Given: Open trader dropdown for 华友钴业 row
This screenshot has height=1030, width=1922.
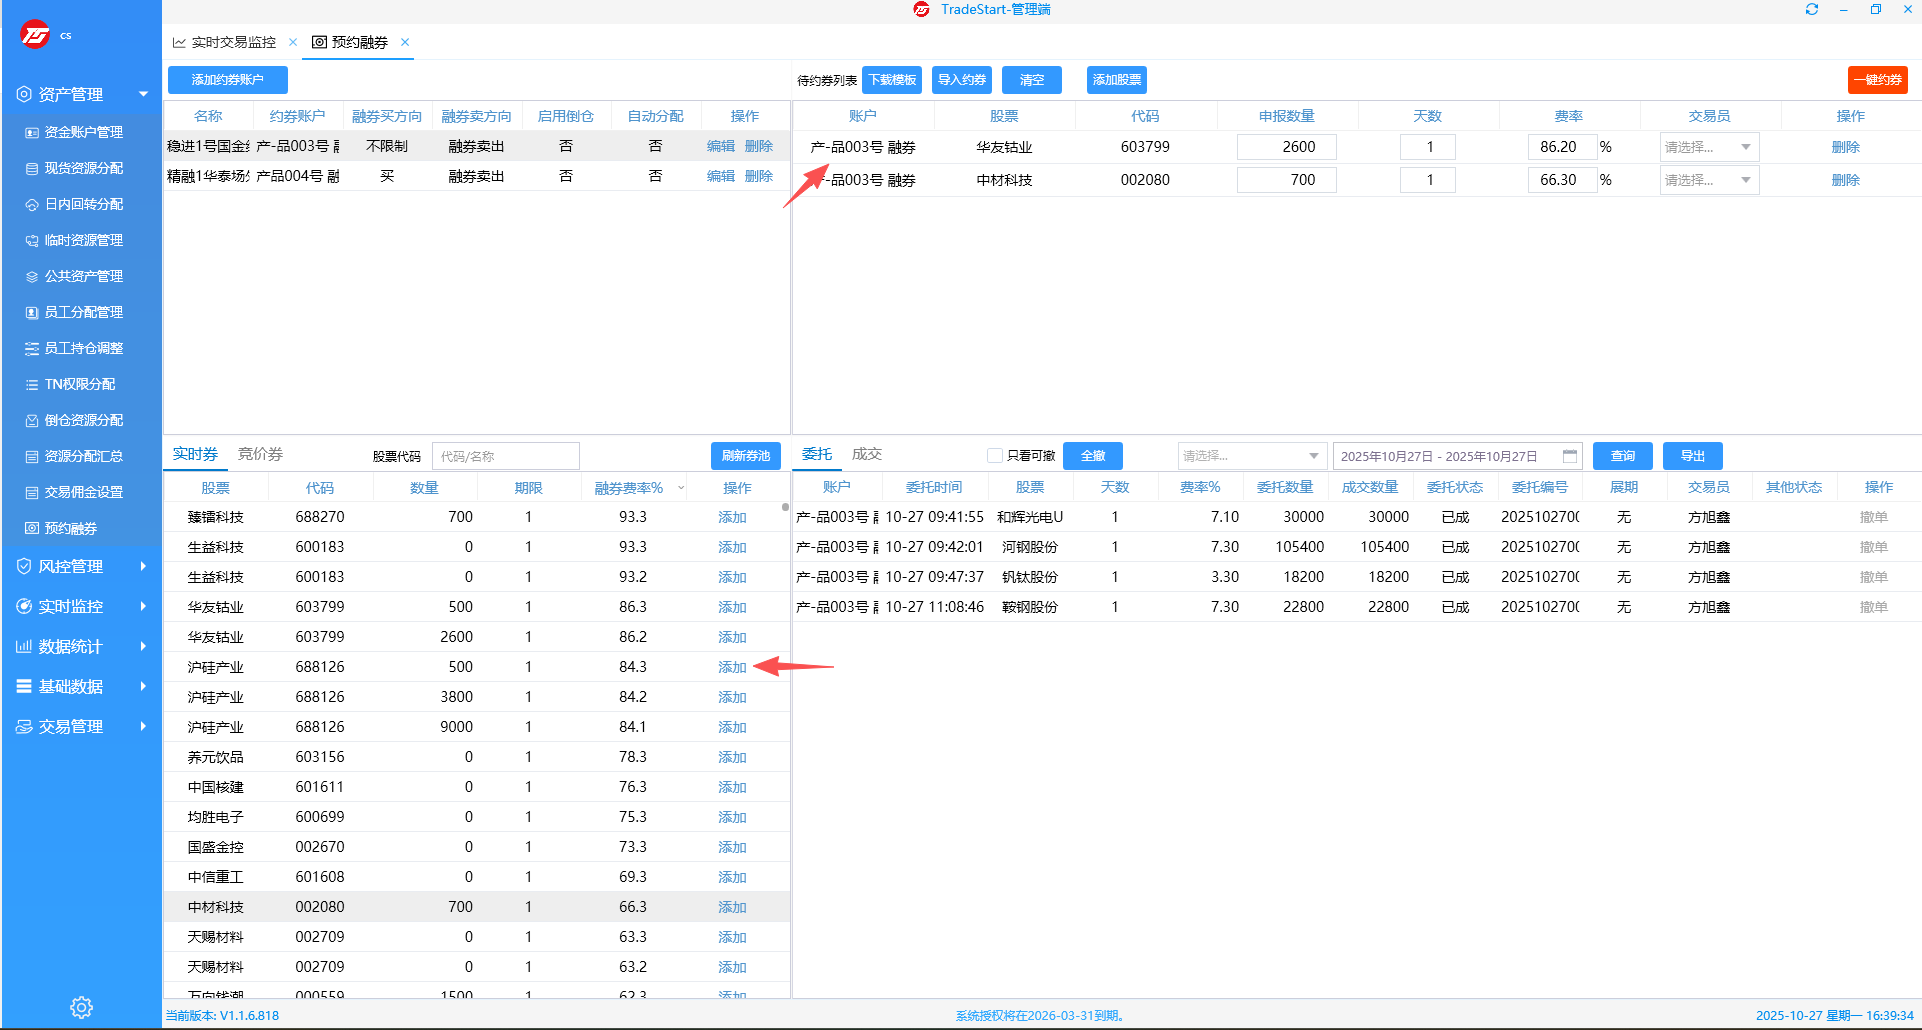Looking at the screenshot, I should point(1708,147).
